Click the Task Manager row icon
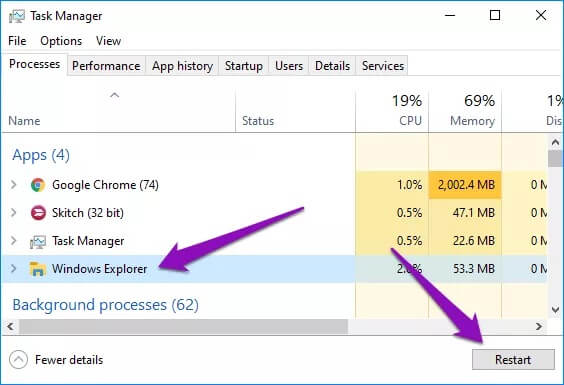 coord(38,241)
